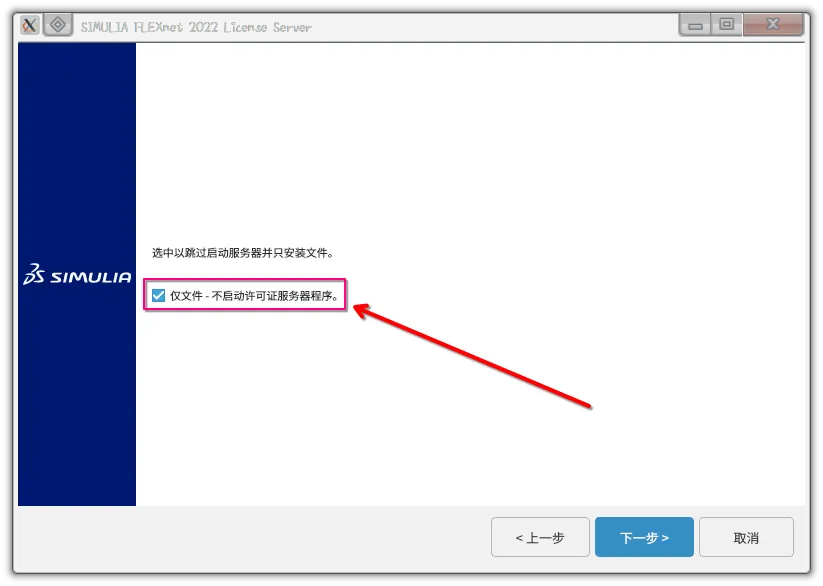Click the "仅文件 - 不启动许可证服务器程序" label
The image size is (823, 586).
[254, 296]
